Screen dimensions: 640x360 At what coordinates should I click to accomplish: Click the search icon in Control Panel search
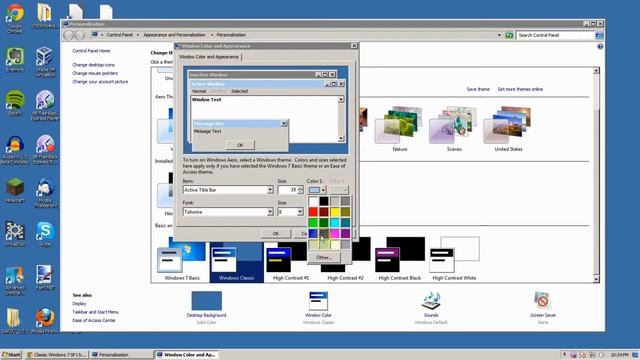tap(599, 36)
